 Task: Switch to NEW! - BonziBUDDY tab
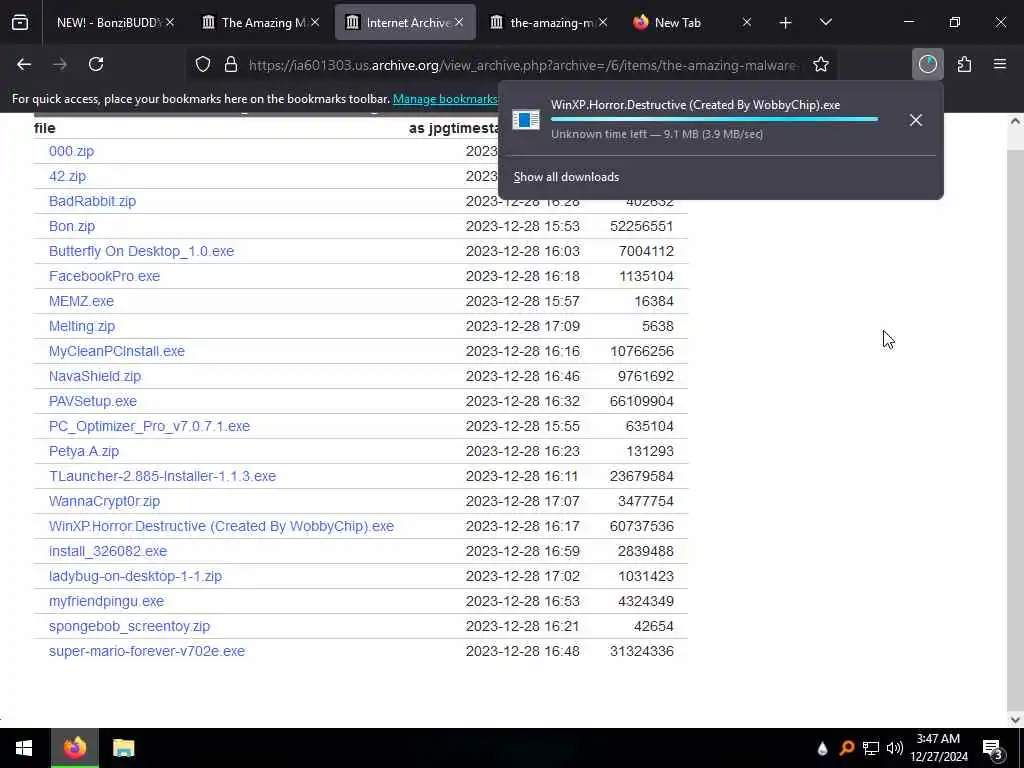(108, 23)
